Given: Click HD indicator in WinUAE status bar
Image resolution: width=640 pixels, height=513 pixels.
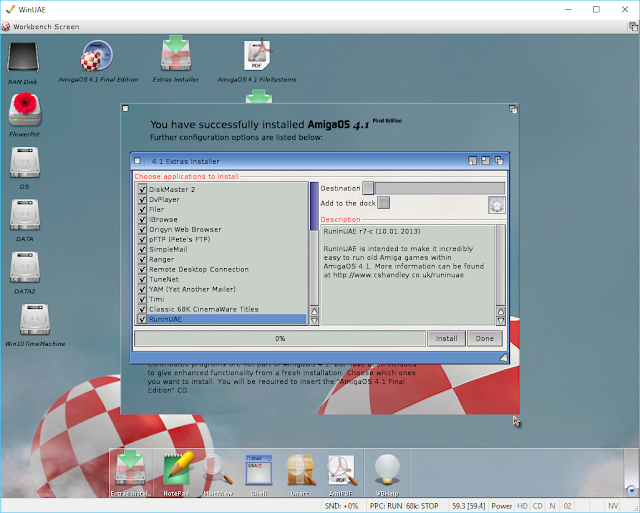Looking at the screenshot, I should click(522, 506).
